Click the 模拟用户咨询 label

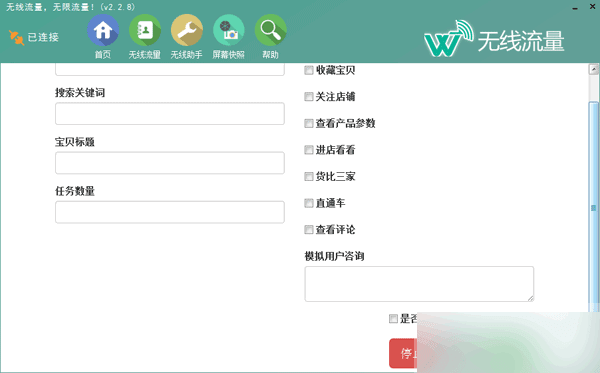point(334,256)
